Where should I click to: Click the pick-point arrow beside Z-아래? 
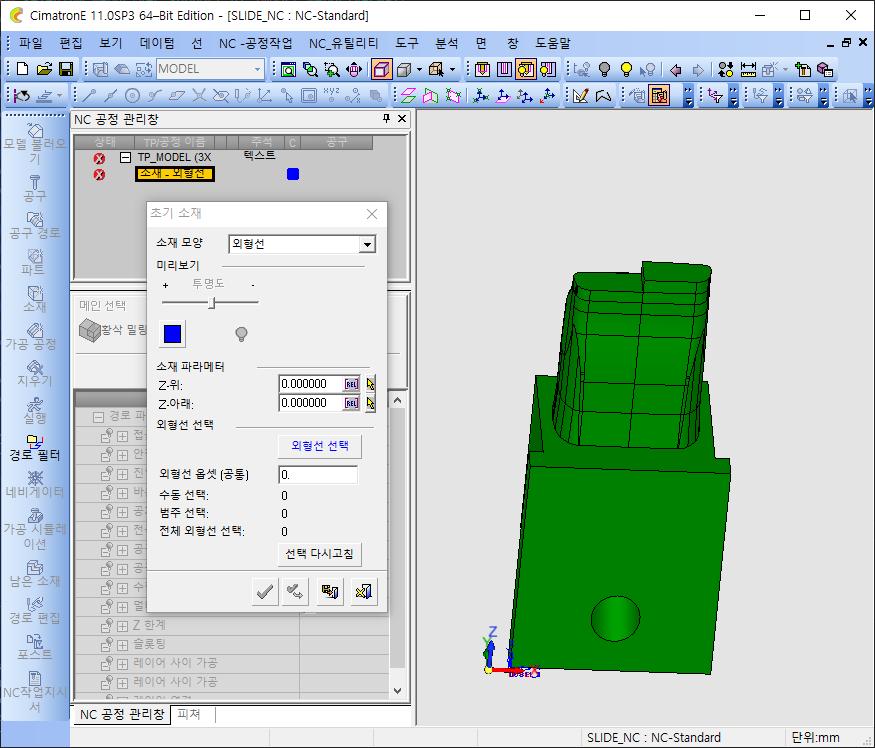click(x=370, y=403)
